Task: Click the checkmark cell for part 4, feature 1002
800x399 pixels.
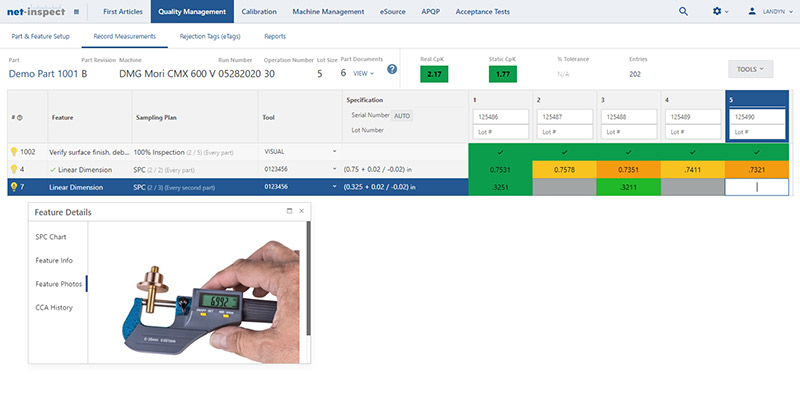Action: [693, 152]
